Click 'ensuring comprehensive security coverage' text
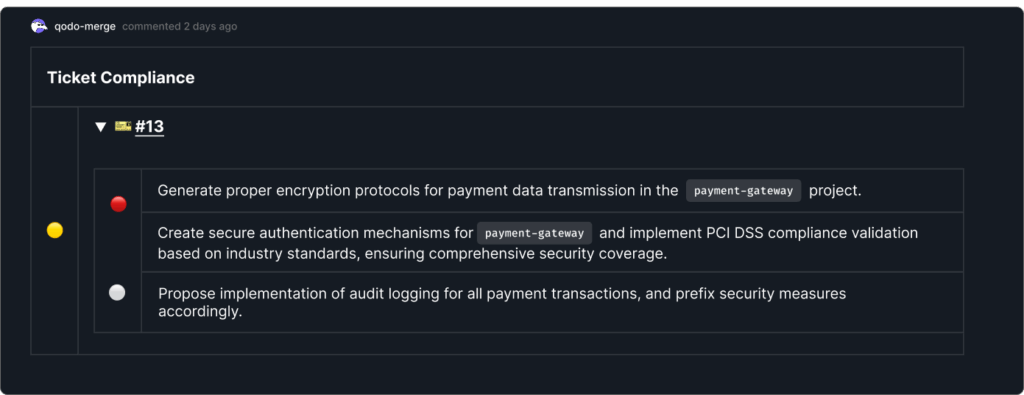Screen dimensions: 1024x395 coord(516,254)
